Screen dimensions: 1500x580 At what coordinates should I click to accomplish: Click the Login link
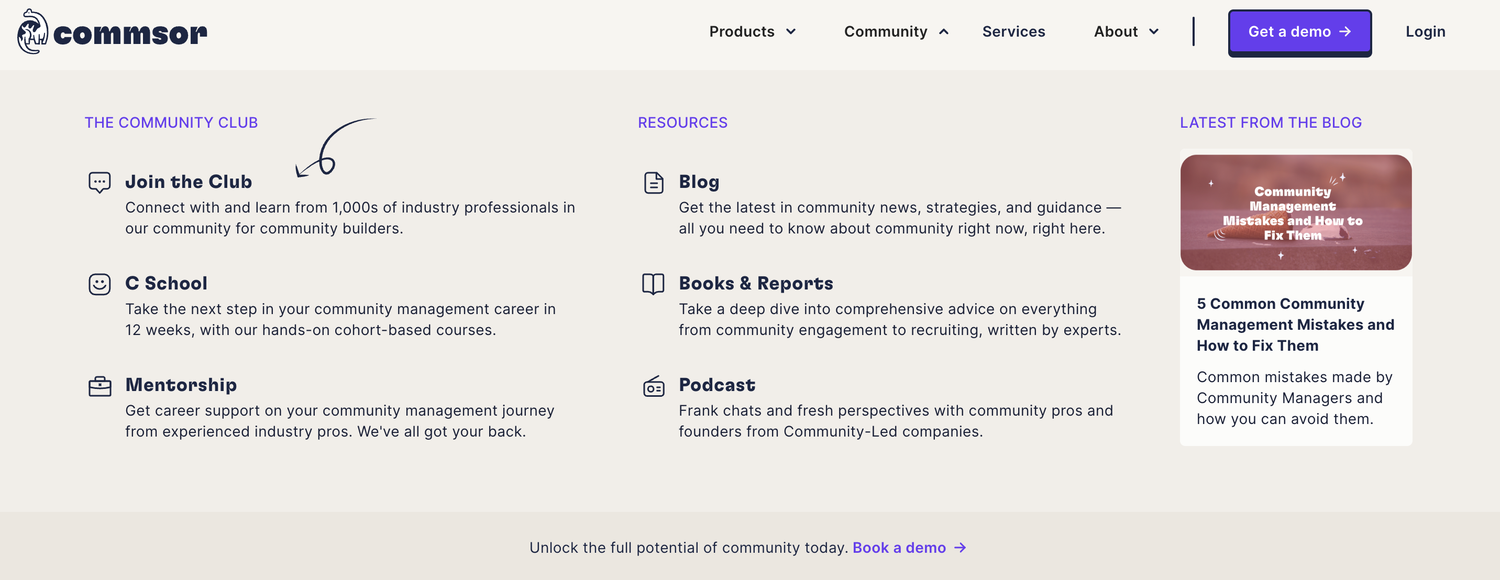coord(1425,32)
